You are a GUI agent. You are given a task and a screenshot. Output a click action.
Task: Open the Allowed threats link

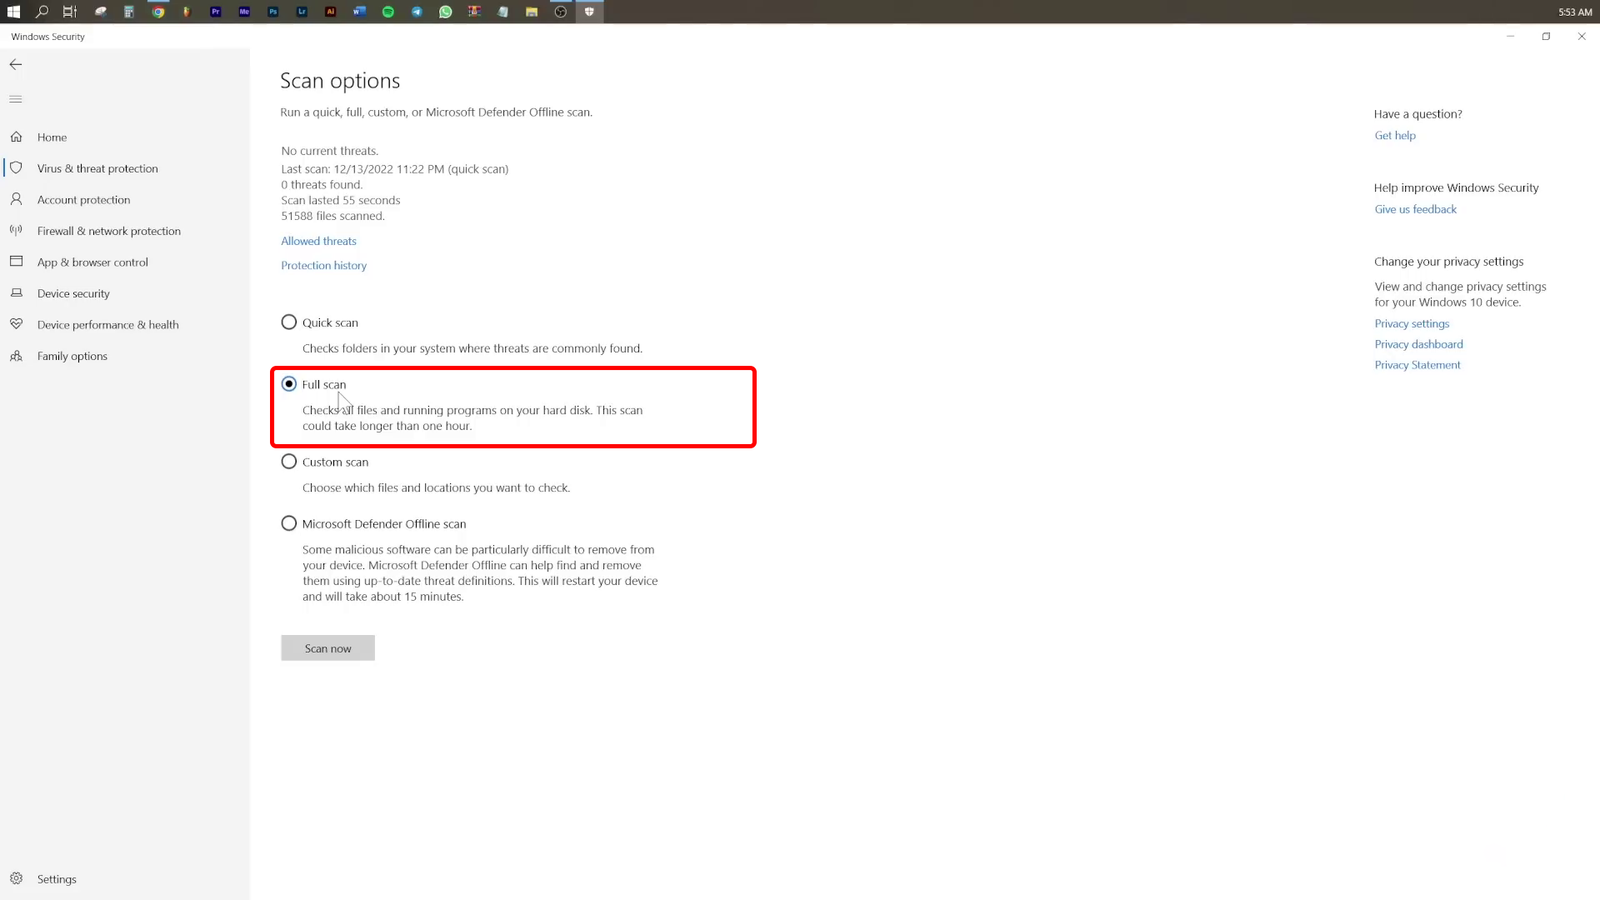tap(319, 241)
